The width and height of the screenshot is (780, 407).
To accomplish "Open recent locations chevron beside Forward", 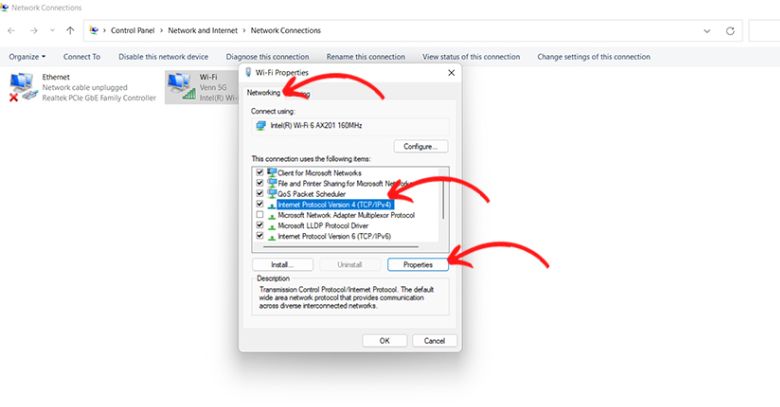I will click(52, 30).
